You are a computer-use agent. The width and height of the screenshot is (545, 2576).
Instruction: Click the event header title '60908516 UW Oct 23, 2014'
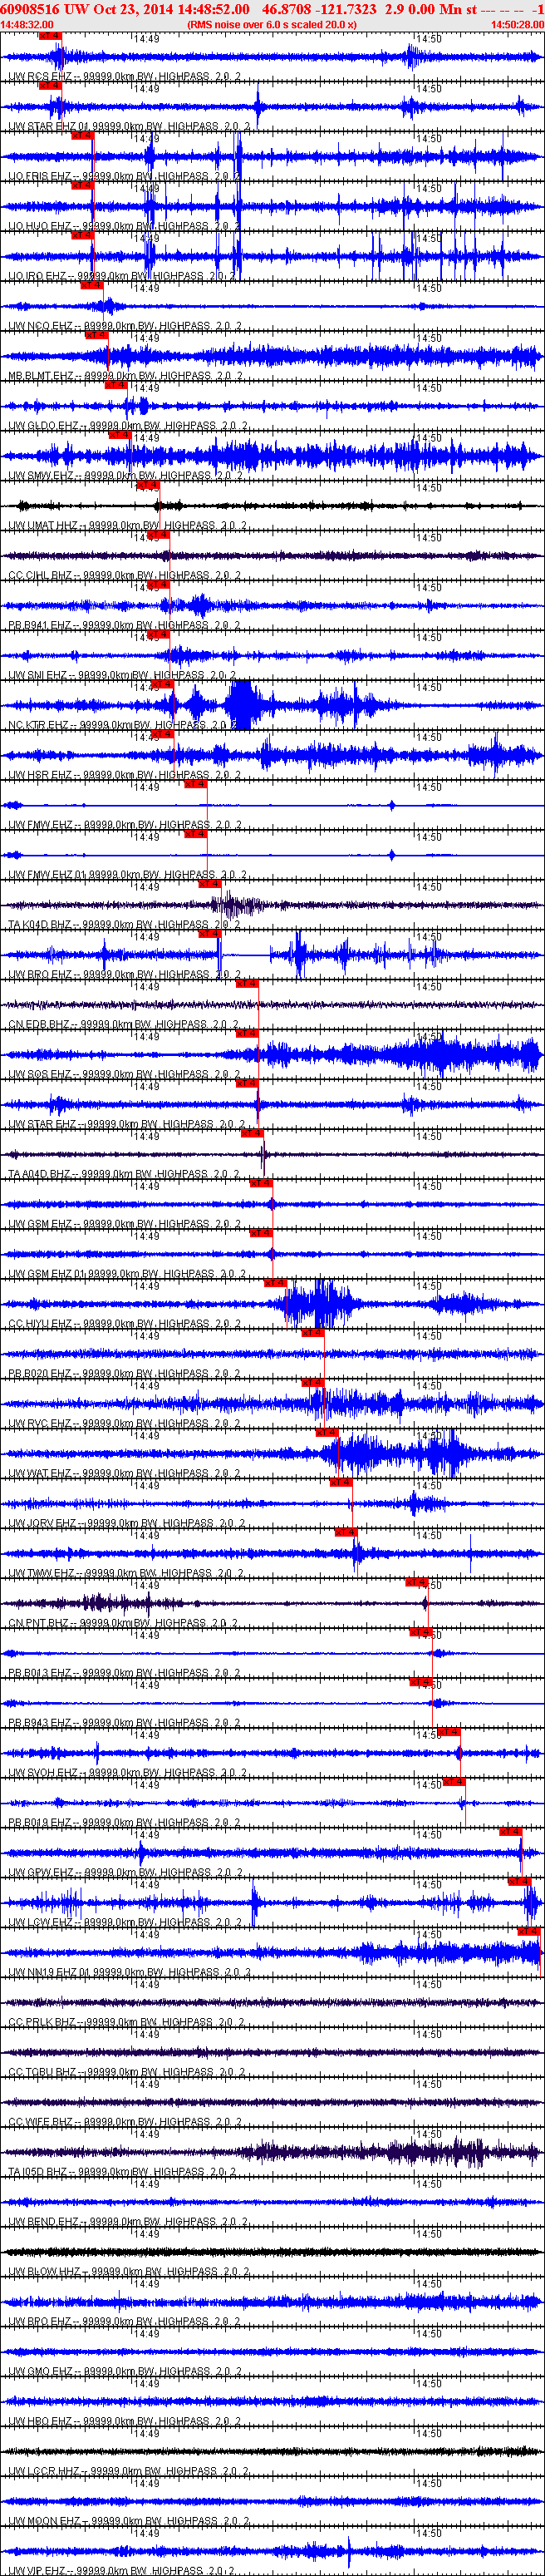click(x=87, y=9)
